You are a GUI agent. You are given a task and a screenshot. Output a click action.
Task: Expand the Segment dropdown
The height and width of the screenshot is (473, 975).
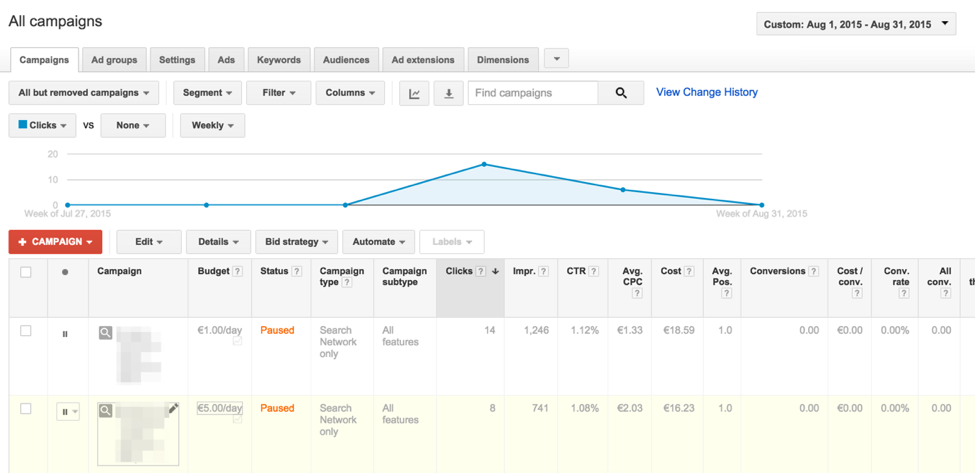(x=207, y=93)
